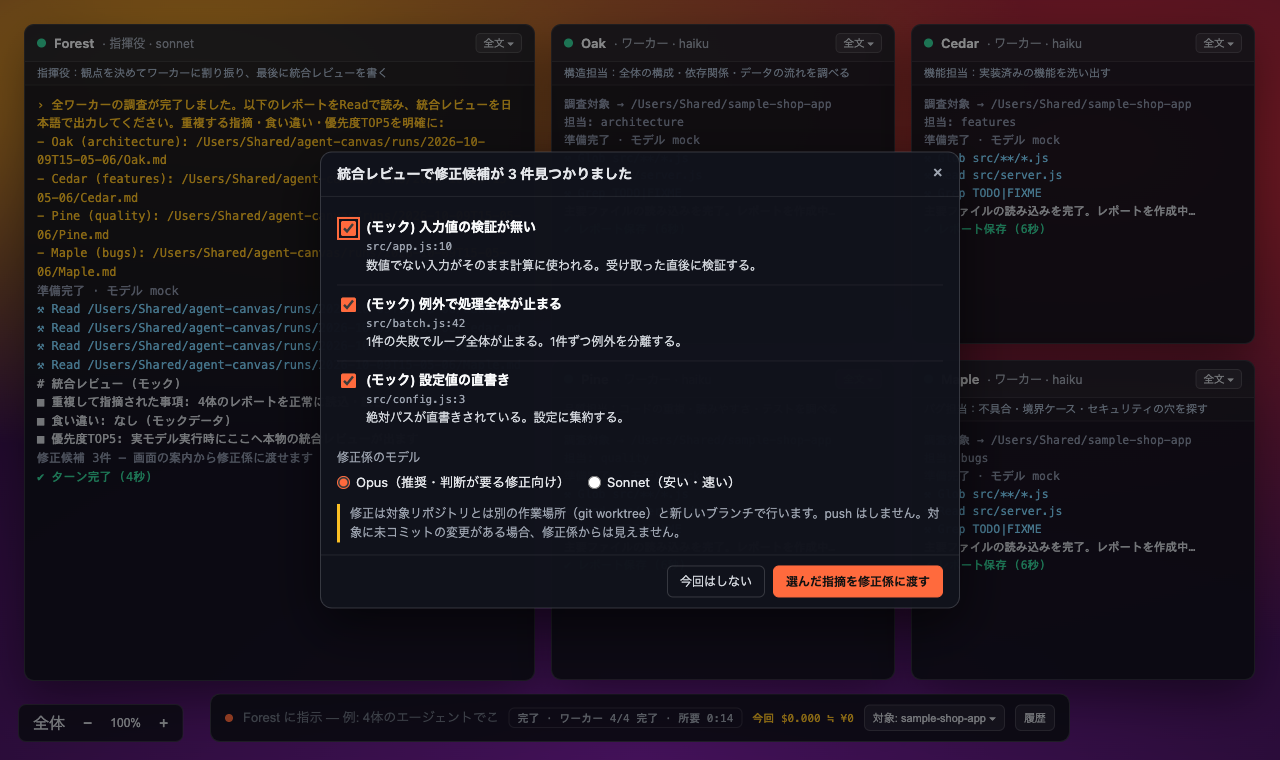Click the src/batch.js:42 file reference

pos(416,323)
